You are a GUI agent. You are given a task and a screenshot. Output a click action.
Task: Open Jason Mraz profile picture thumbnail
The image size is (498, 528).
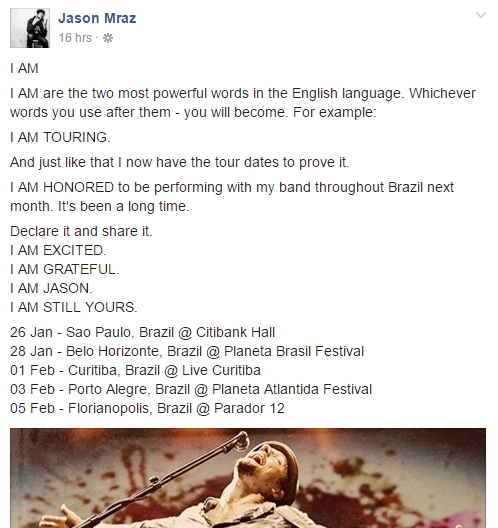tap(30, 28)
